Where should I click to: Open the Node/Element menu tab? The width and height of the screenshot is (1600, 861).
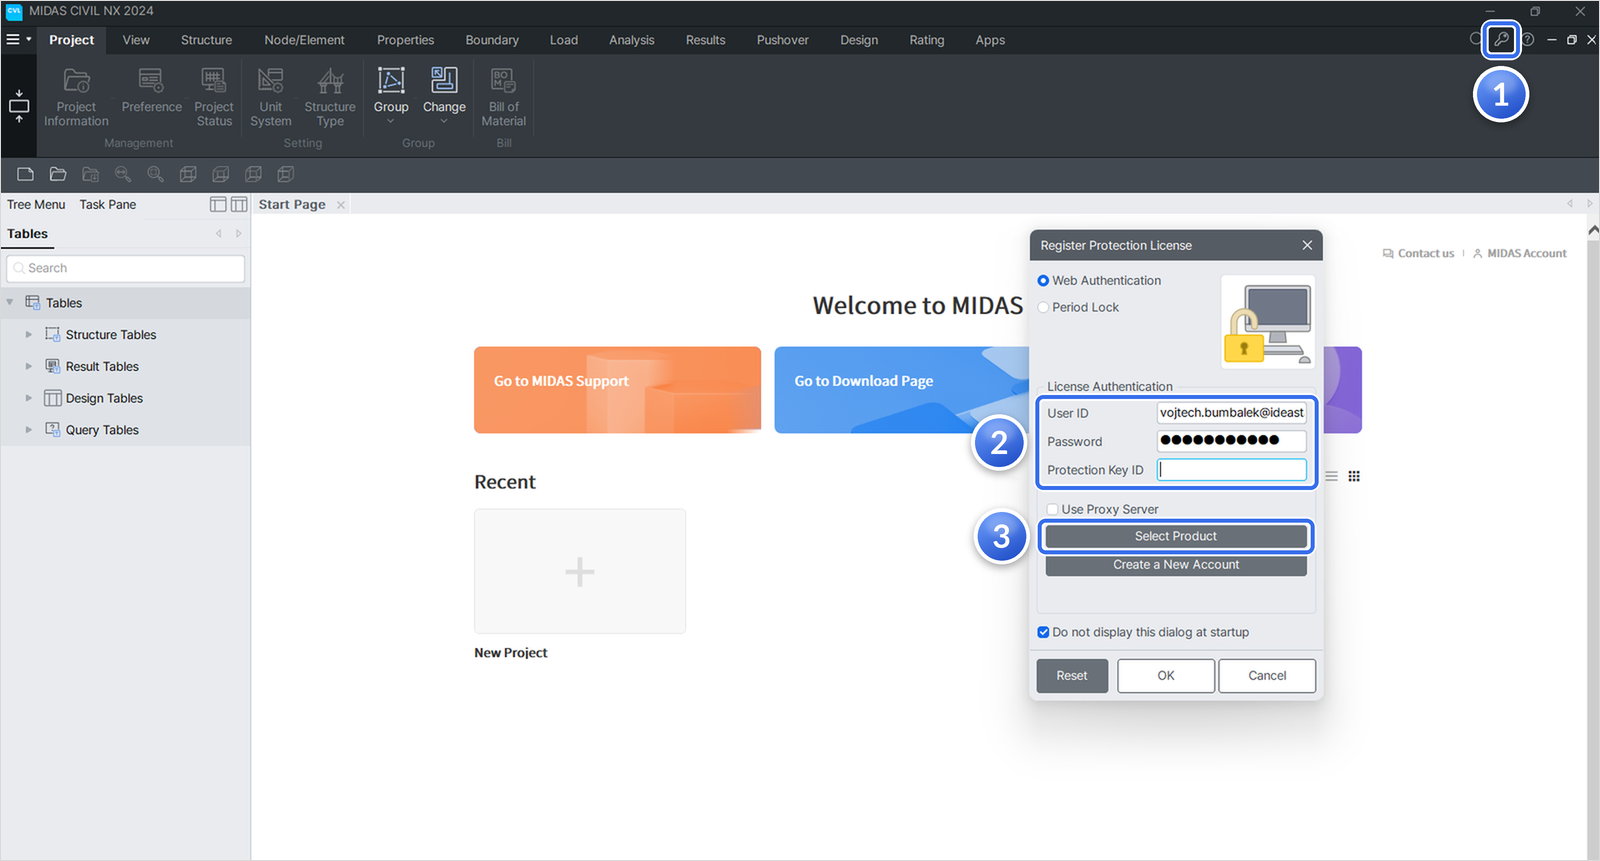(x=304, y=40)
